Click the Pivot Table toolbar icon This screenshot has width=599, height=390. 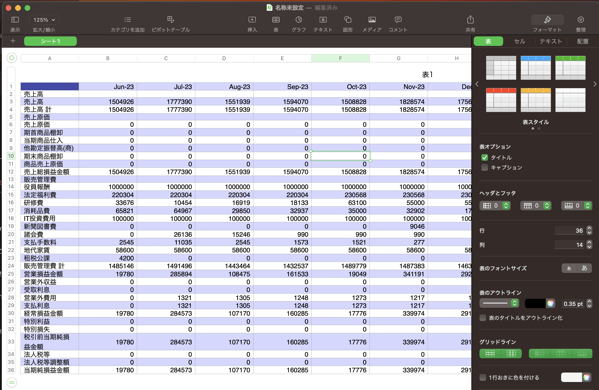pyautogui.click(x=170, y=19)
